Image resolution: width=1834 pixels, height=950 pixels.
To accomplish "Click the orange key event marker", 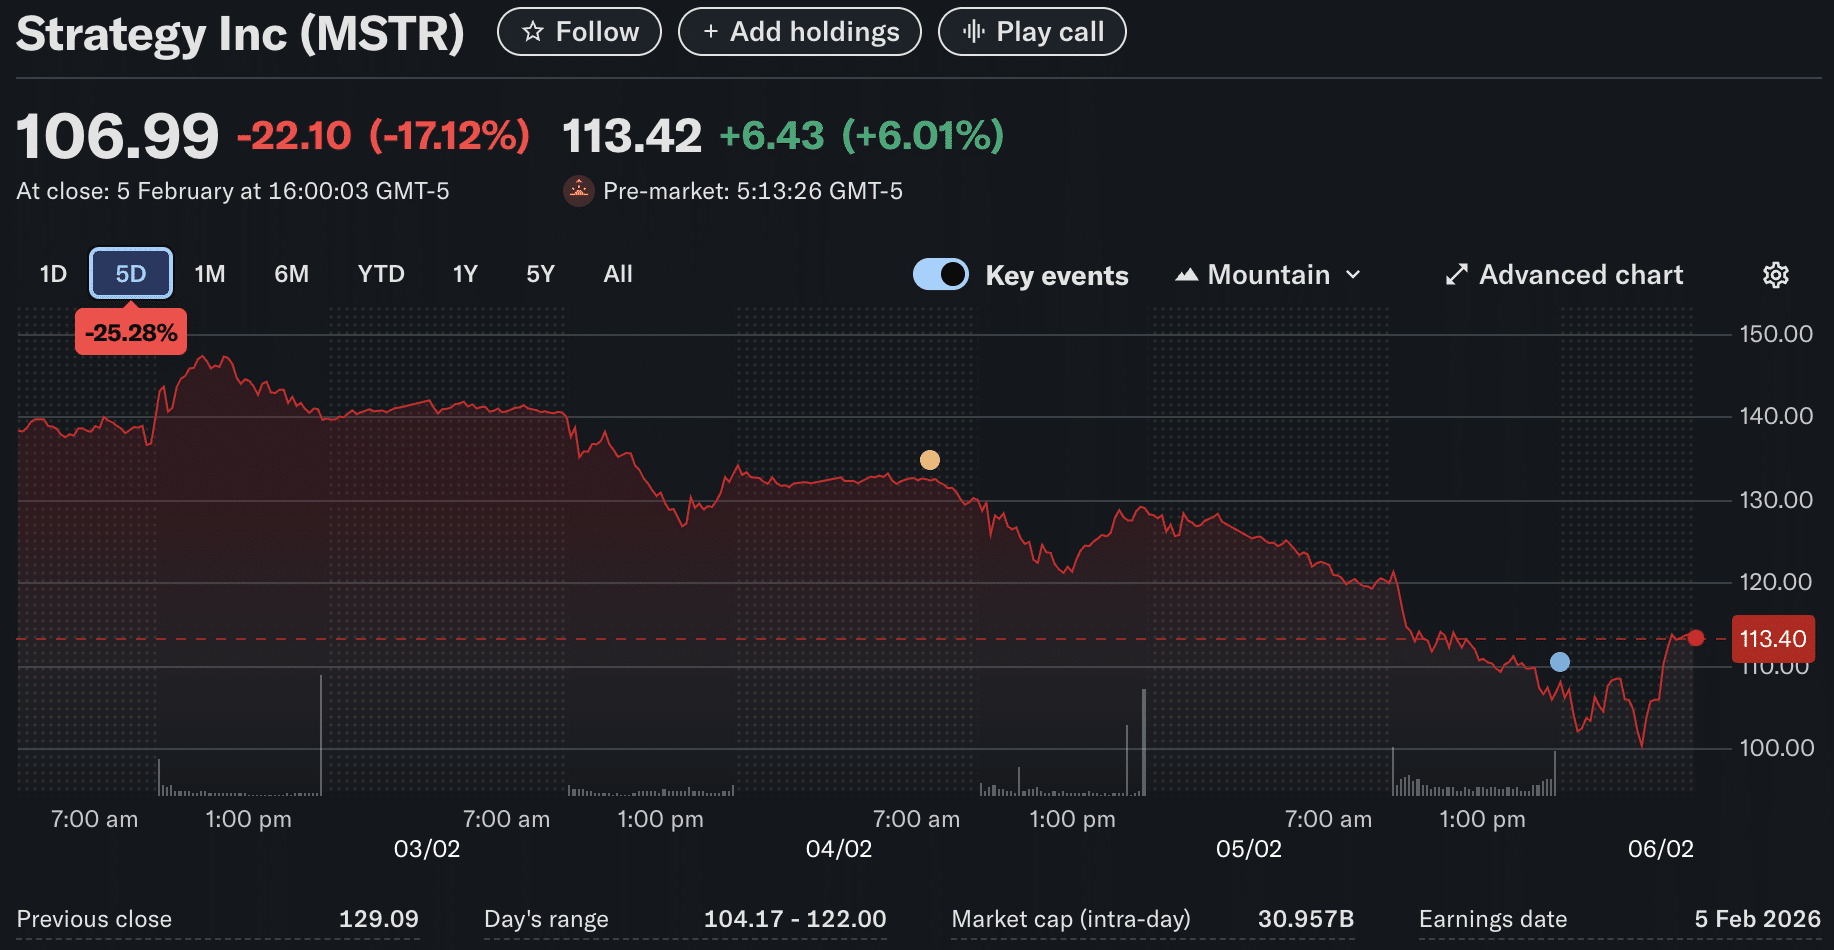I will [930, 460].
